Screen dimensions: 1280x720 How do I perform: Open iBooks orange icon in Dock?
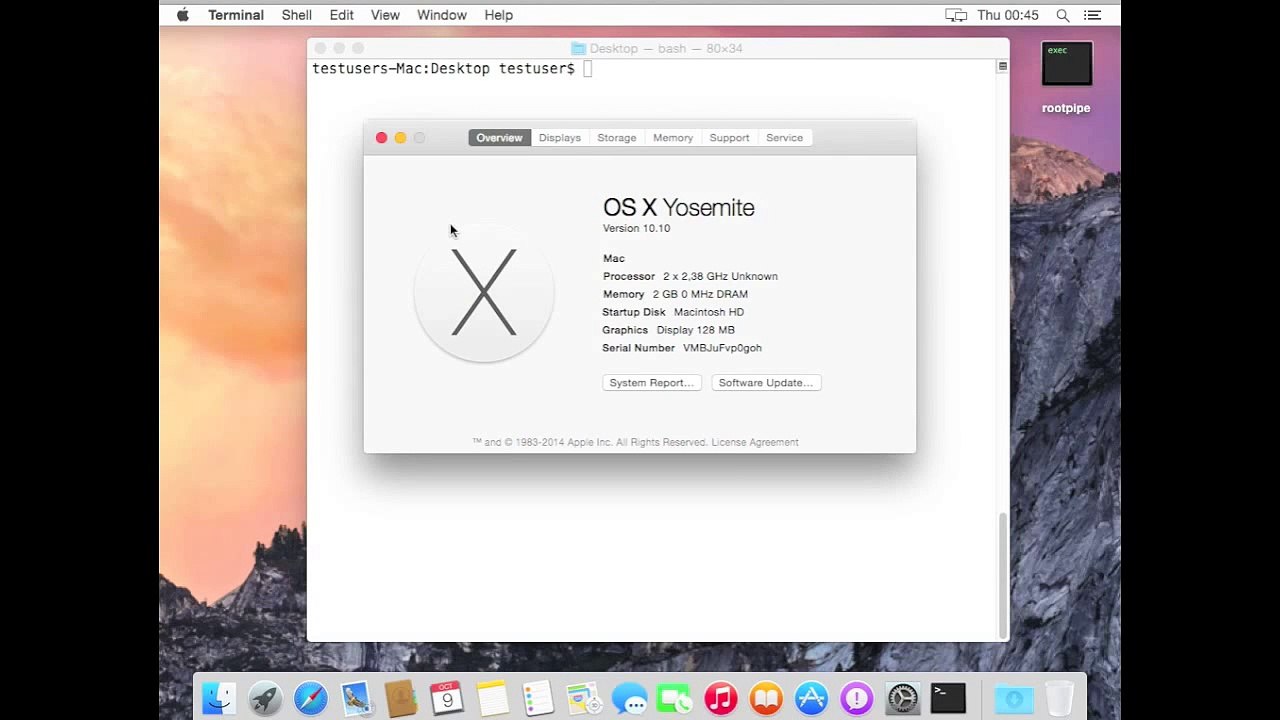coord(766,698)
